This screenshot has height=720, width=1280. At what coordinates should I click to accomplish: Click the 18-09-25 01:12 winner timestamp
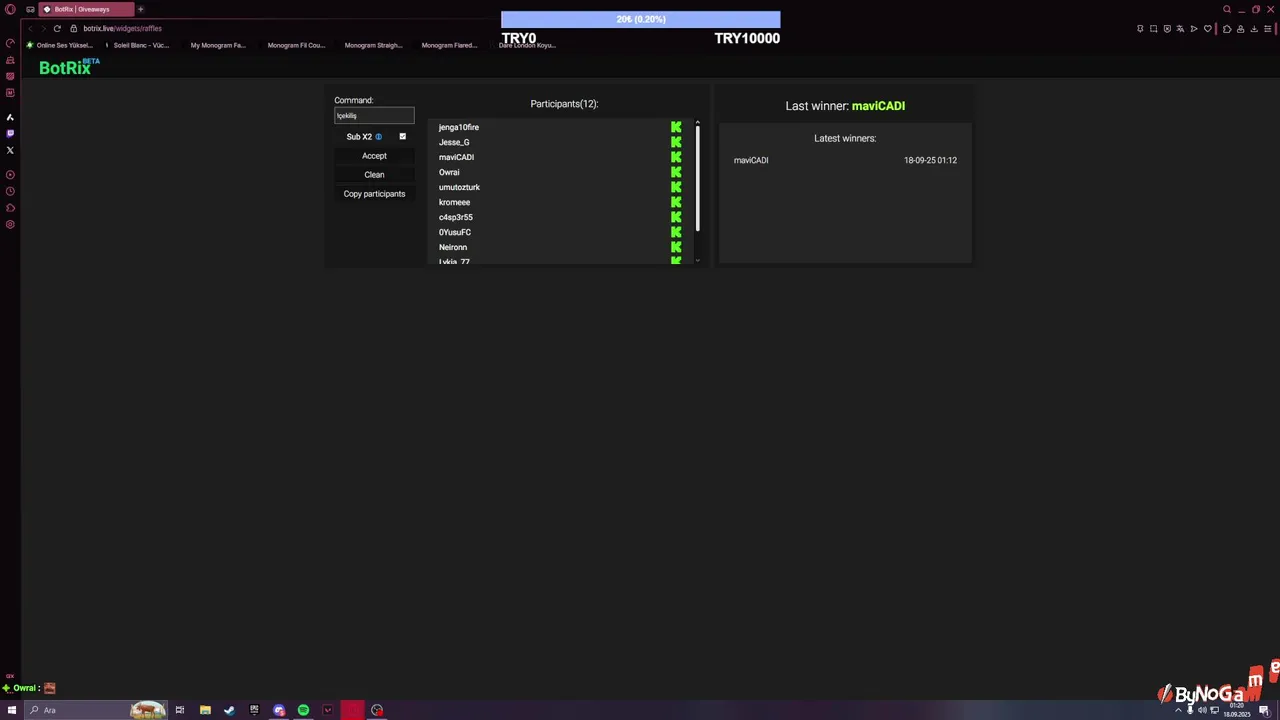(930, 160)
